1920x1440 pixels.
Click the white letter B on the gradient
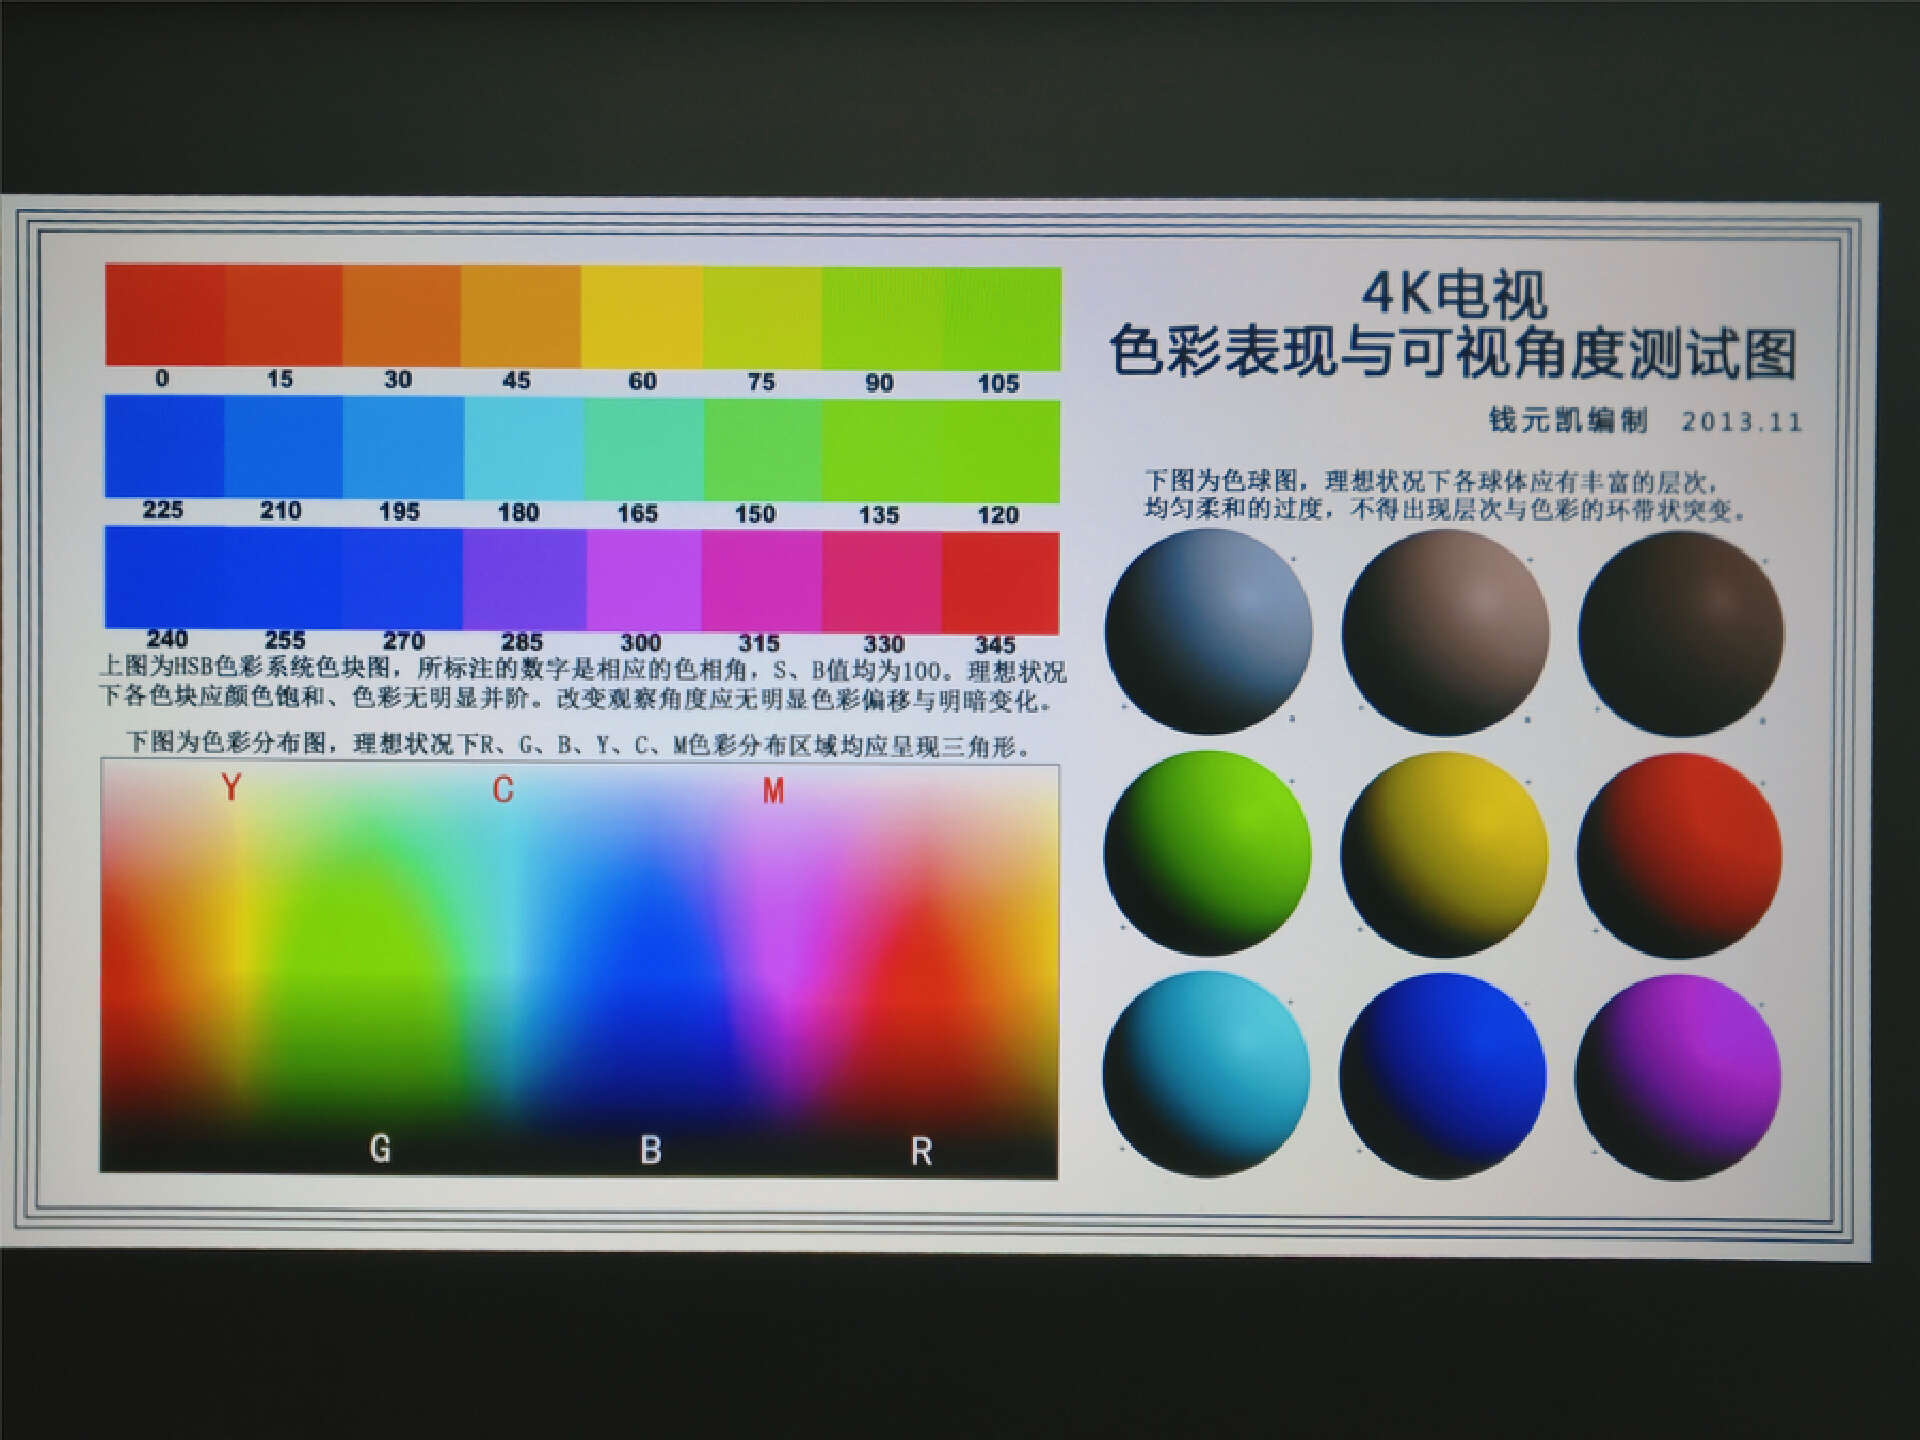coord(650,1150)
